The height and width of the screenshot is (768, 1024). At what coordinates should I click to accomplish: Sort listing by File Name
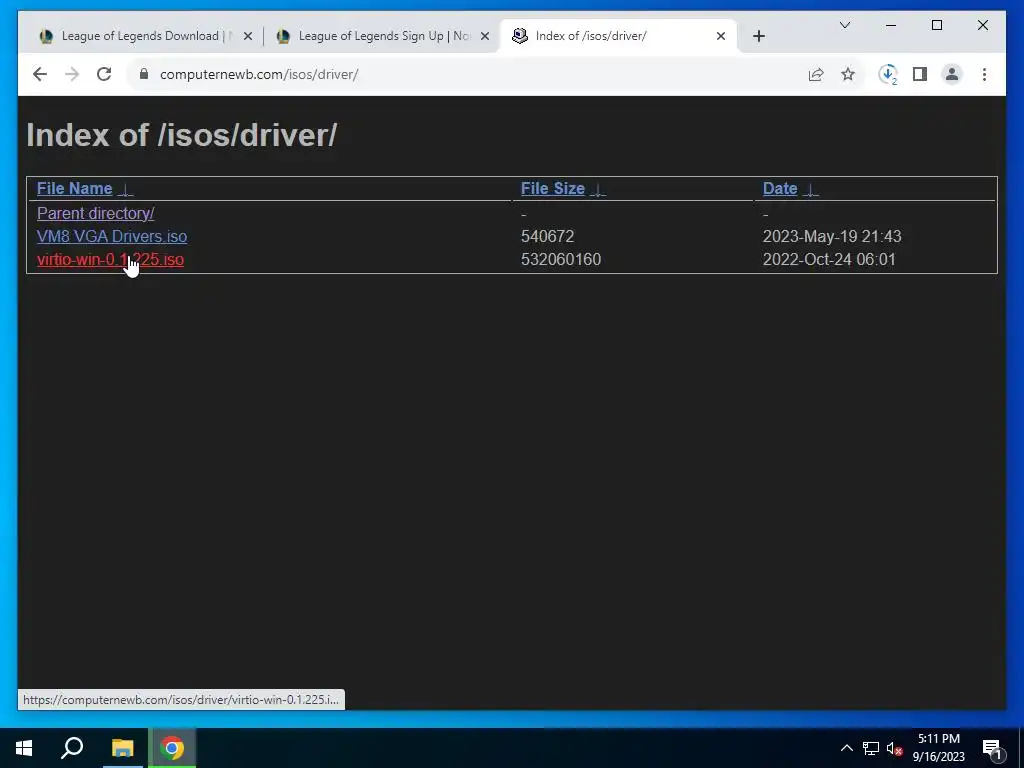coord(74,189)
